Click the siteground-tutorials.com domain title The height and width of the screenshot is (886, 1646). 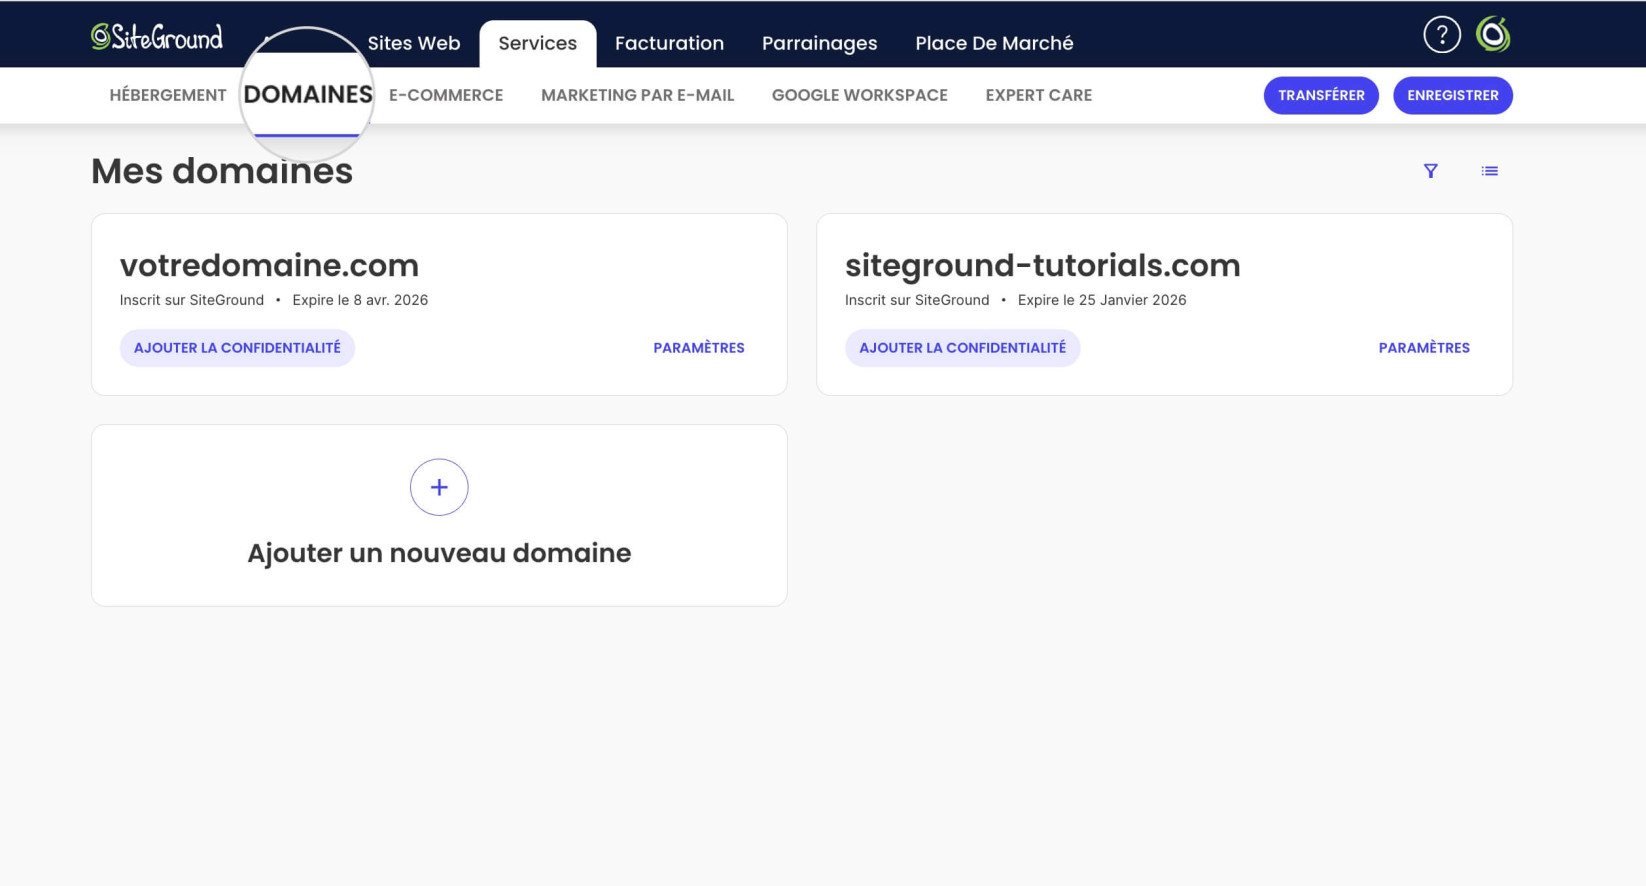coord(1042,265)
